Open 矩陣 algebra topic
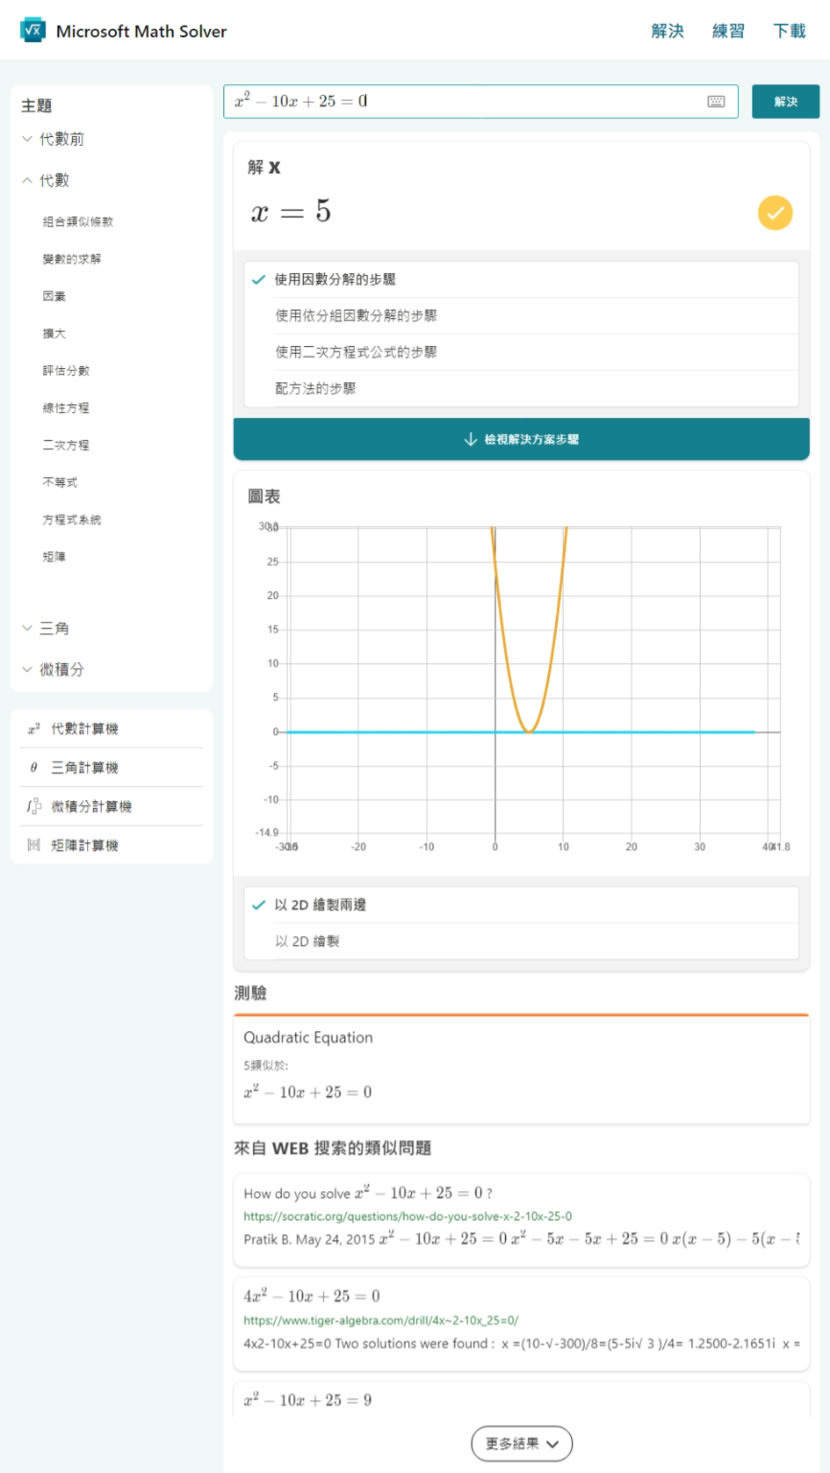Image resolution: width=830 pixels, height=1473 pixels. tap(54, 557)
